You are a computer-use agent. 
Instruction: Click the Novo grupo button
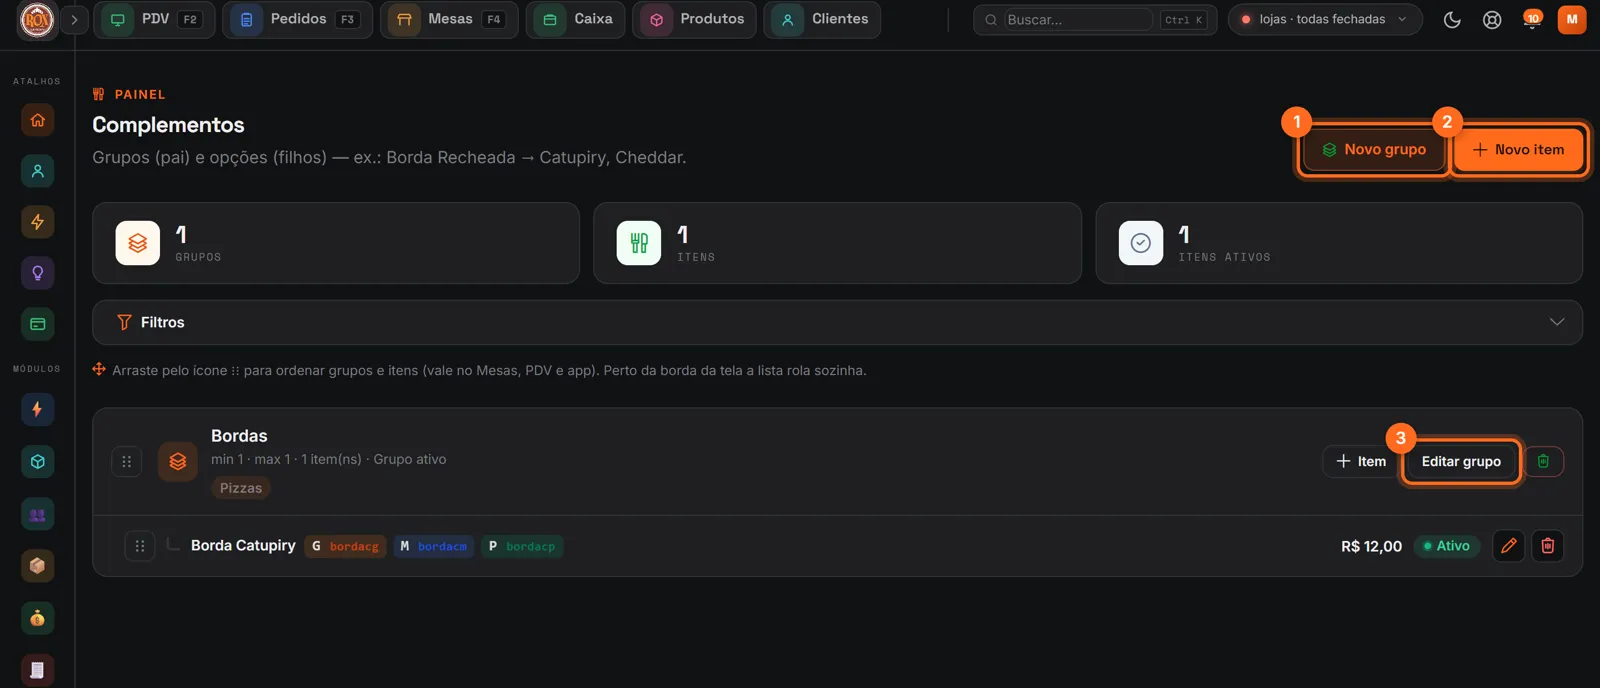(x=1374, y=149)
